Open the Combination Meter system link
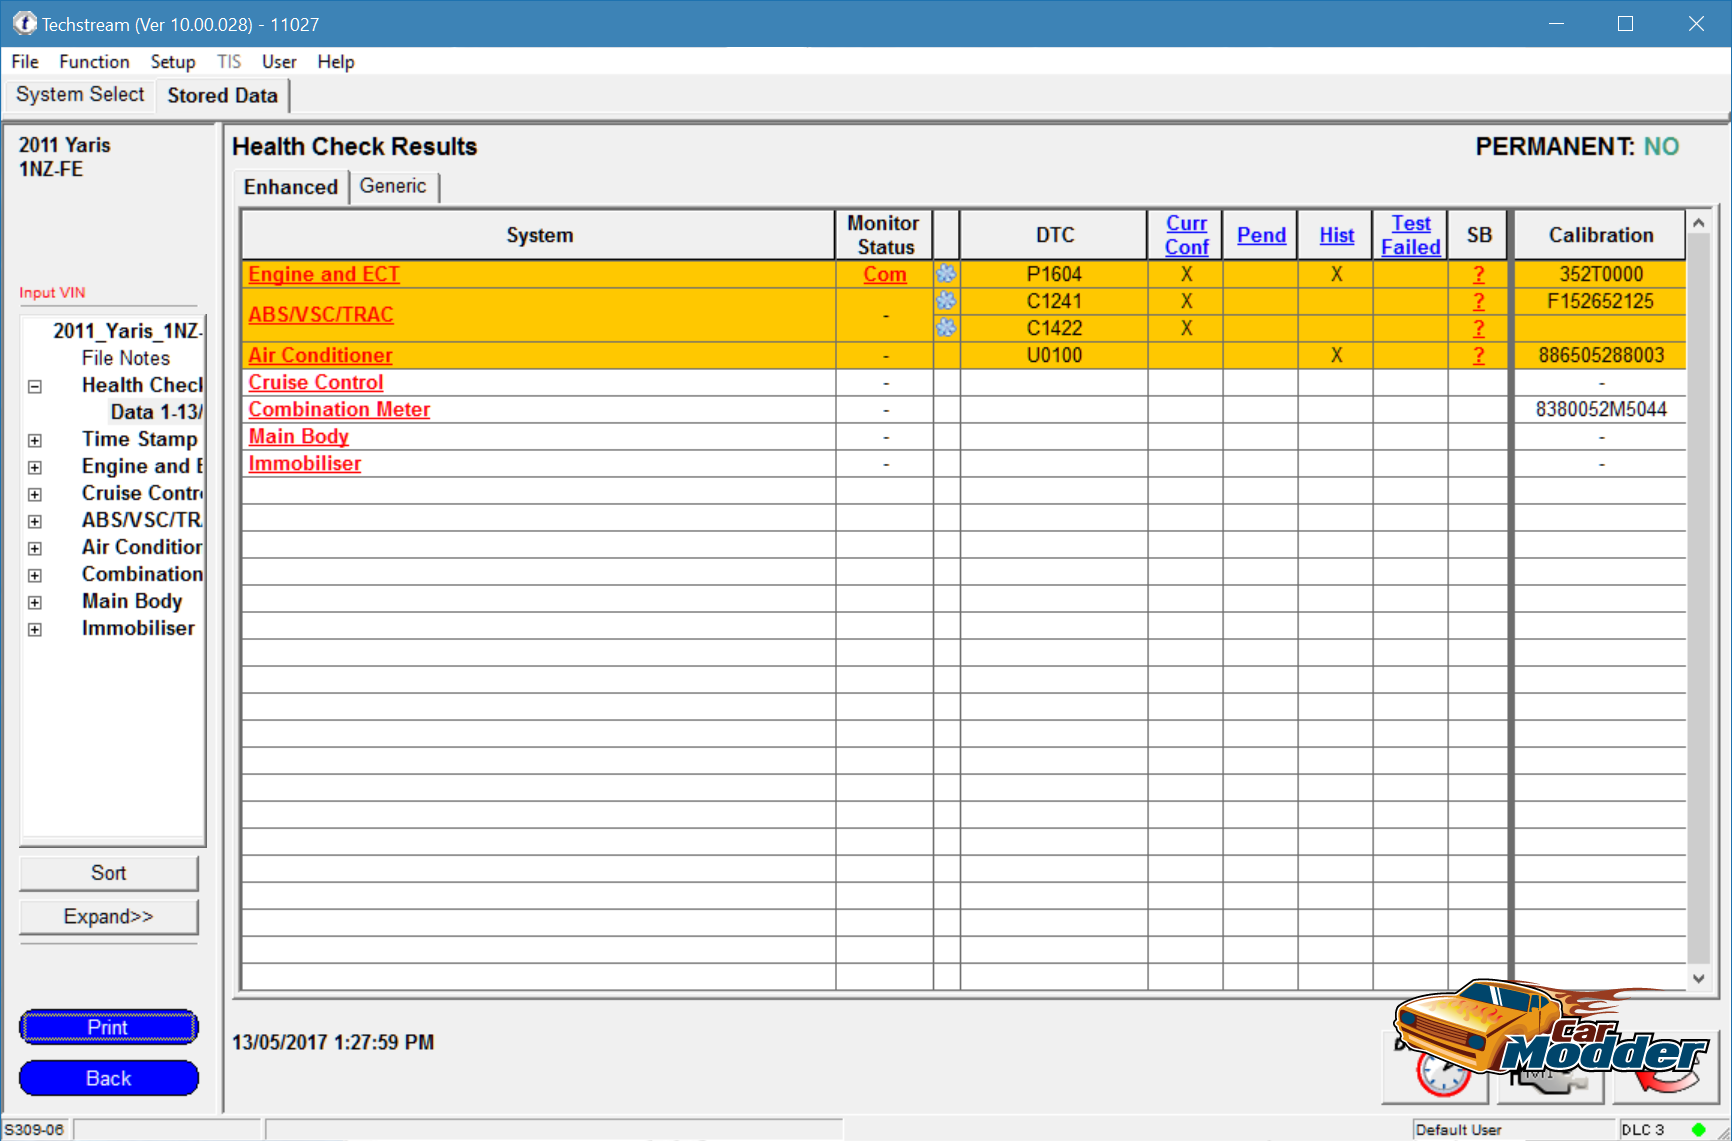Viewport: 1732px width, 1141px height. point(339,409)
